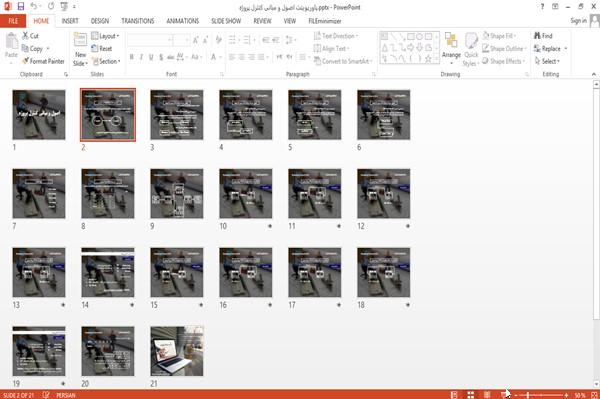Click the Save icon in quick access toolbar

click(21, 7)
